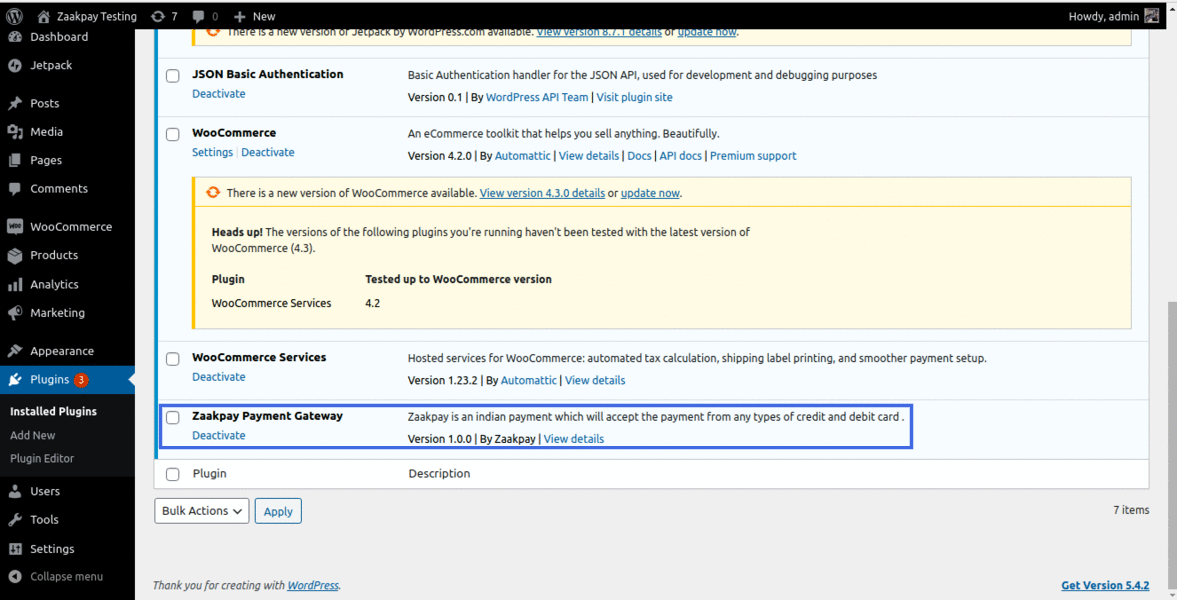
Task: Open WordPress API Team author link
Action: [537, 97]
